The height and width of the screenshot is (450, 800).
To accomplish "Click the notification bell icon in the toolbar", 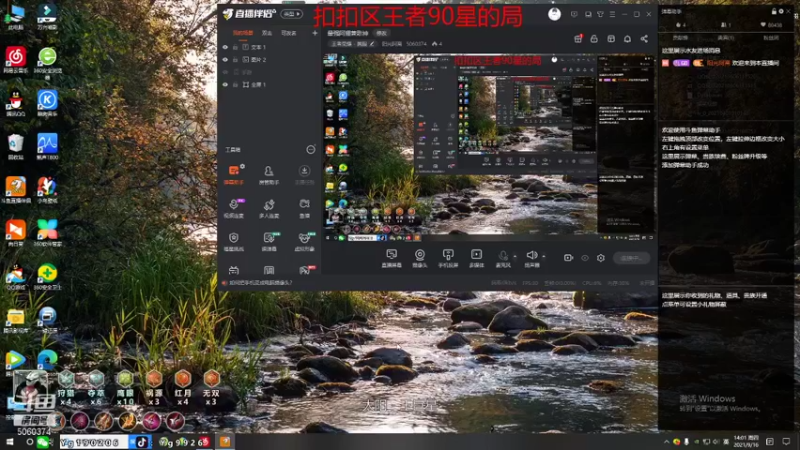I will pyautogui.click(x=627, y=39).
